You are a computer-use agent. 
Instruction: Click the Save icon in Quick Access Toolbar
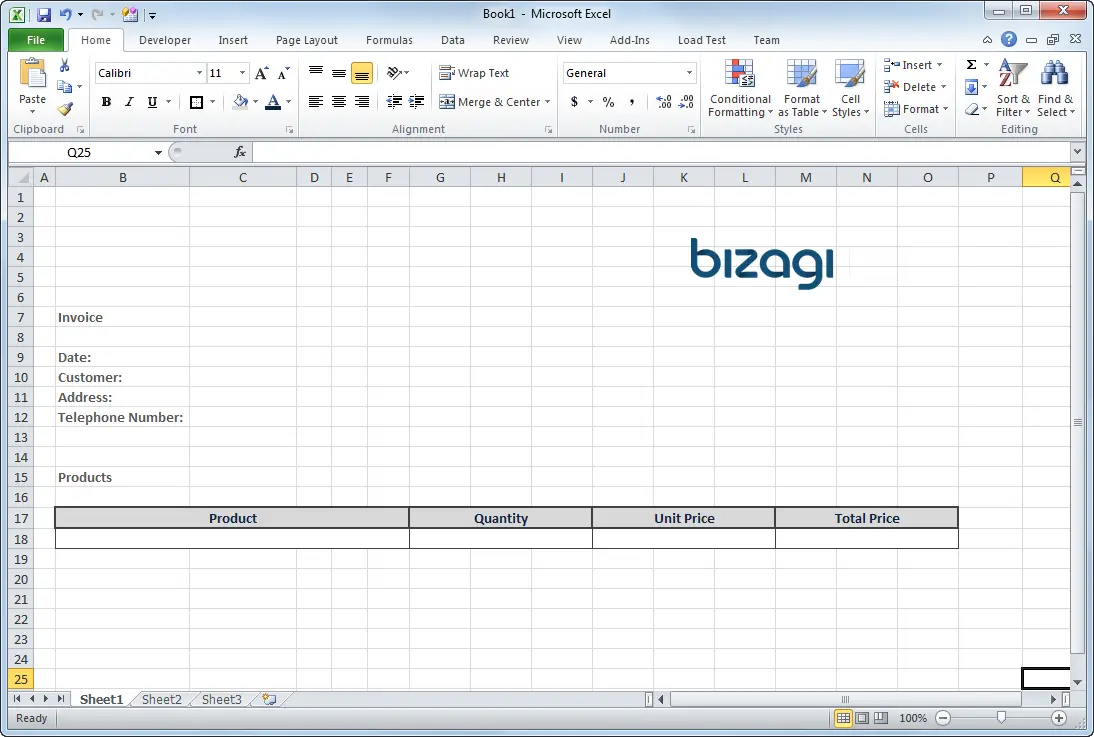click(x=44, y=14)
